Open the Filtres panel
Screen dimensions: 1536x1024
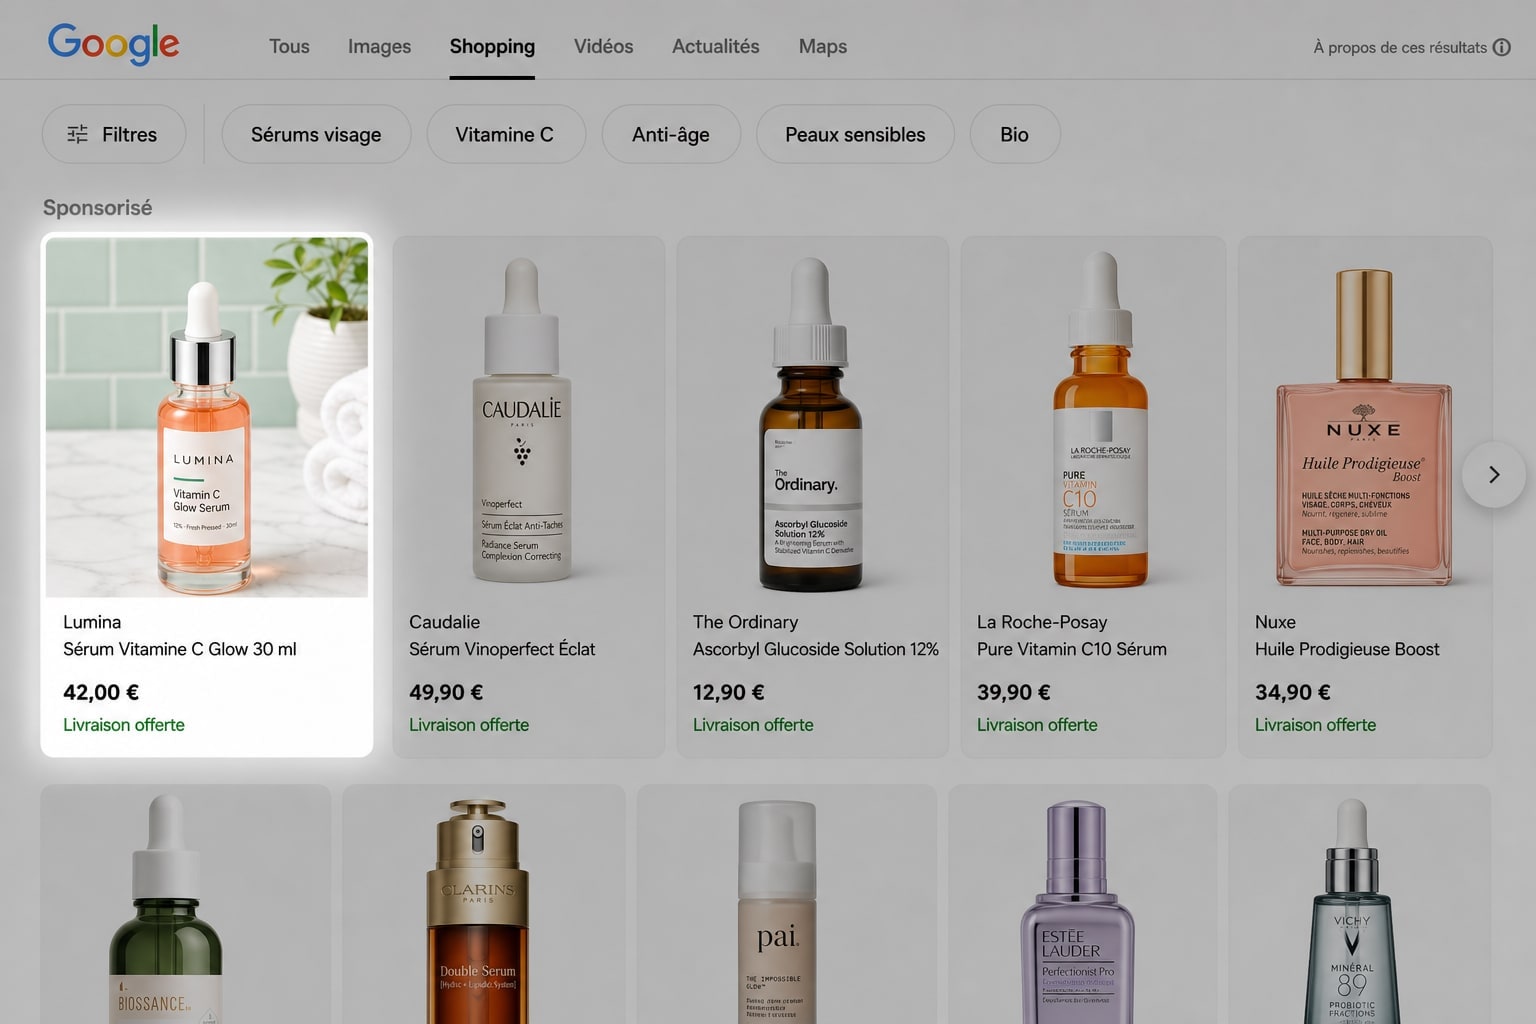pos(113,134)
